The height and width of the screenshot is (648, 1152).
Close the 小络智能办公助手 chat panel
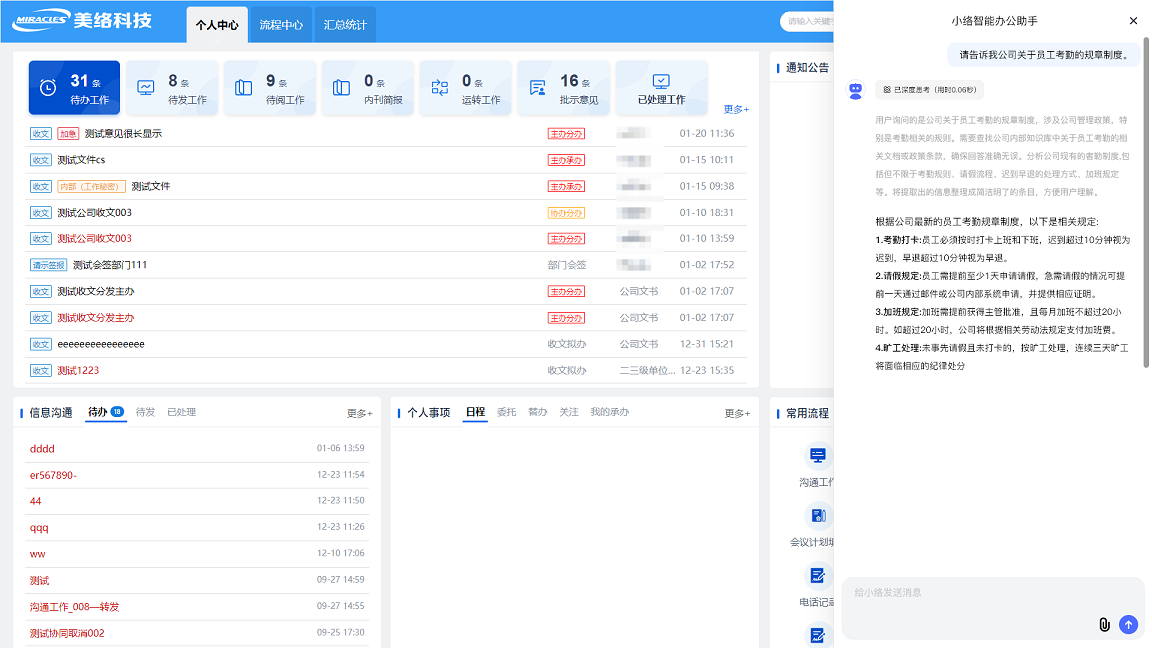point(1133,21)
